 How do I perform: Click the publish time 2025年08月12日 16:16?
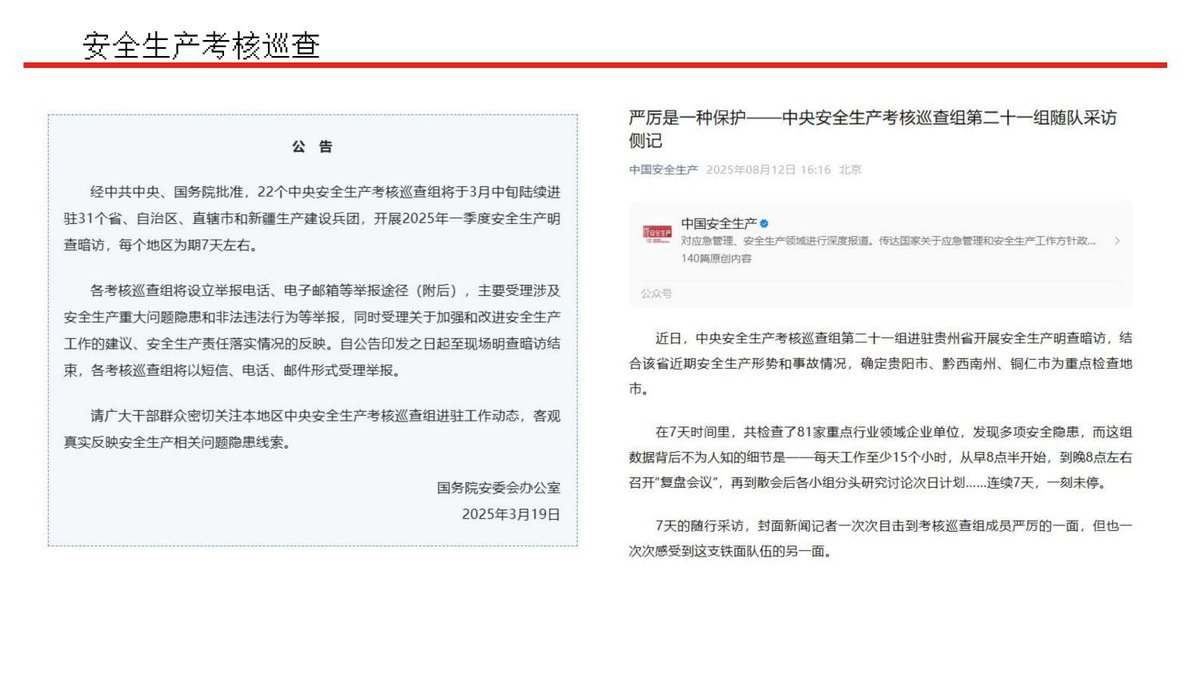point(768,170)
